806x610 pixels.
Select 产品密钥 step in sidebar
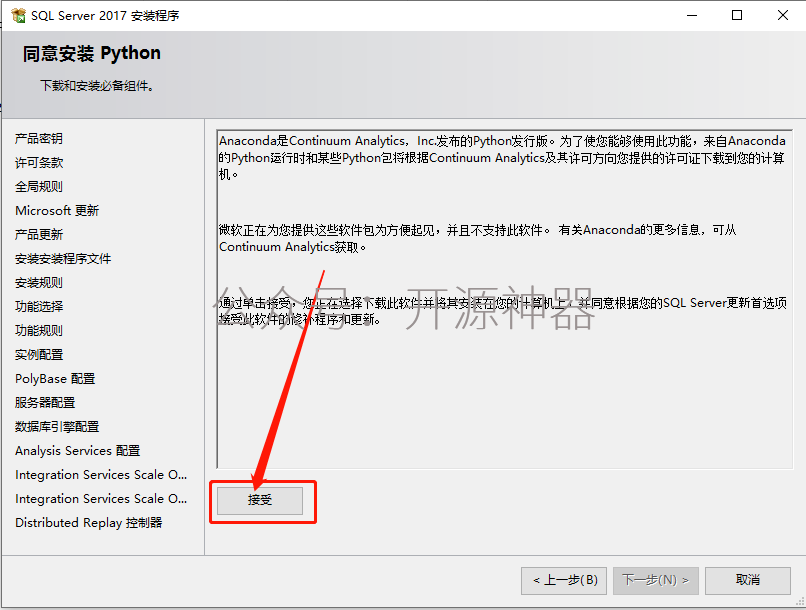pyautogui.click(x=39, y=139)
